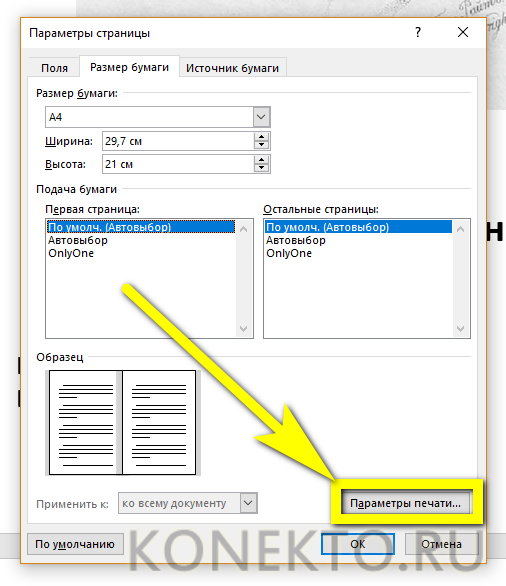
Task: Expand the A4 paper size dropdown
Action: [261, 117]
